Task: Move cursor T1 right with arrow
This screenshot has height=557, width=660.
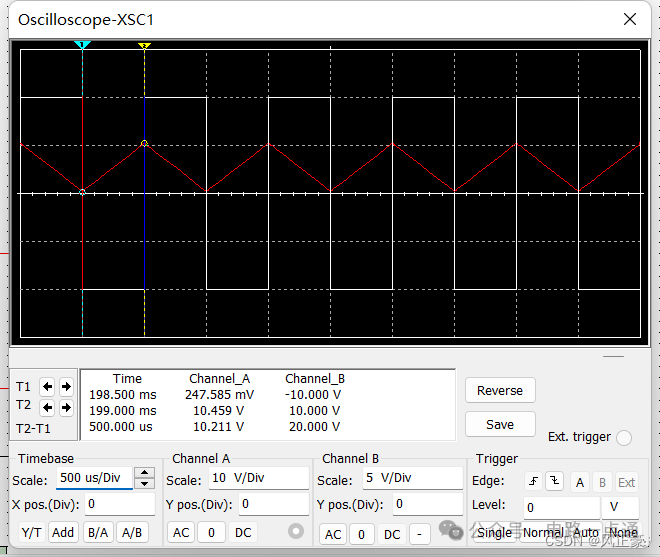Action: 66,386
